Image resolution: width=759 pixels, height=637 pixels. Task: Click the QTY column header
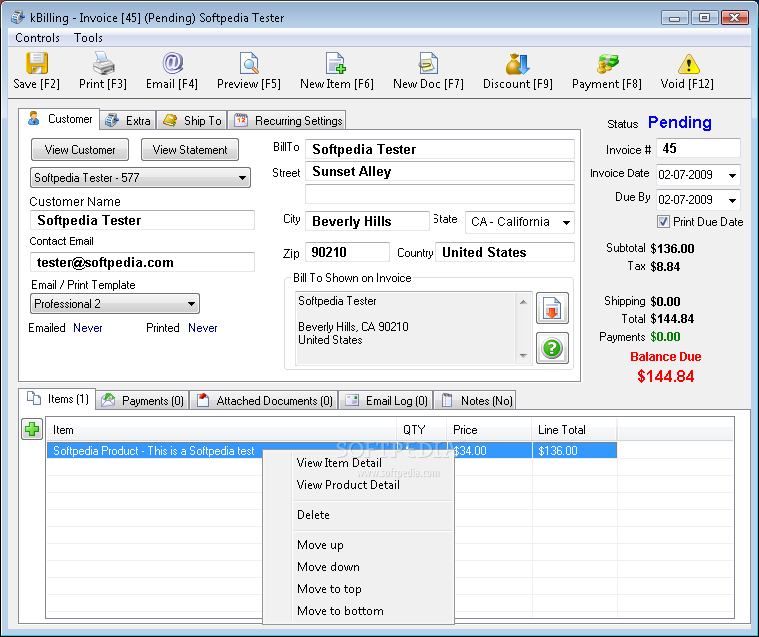tap(421, 430)
